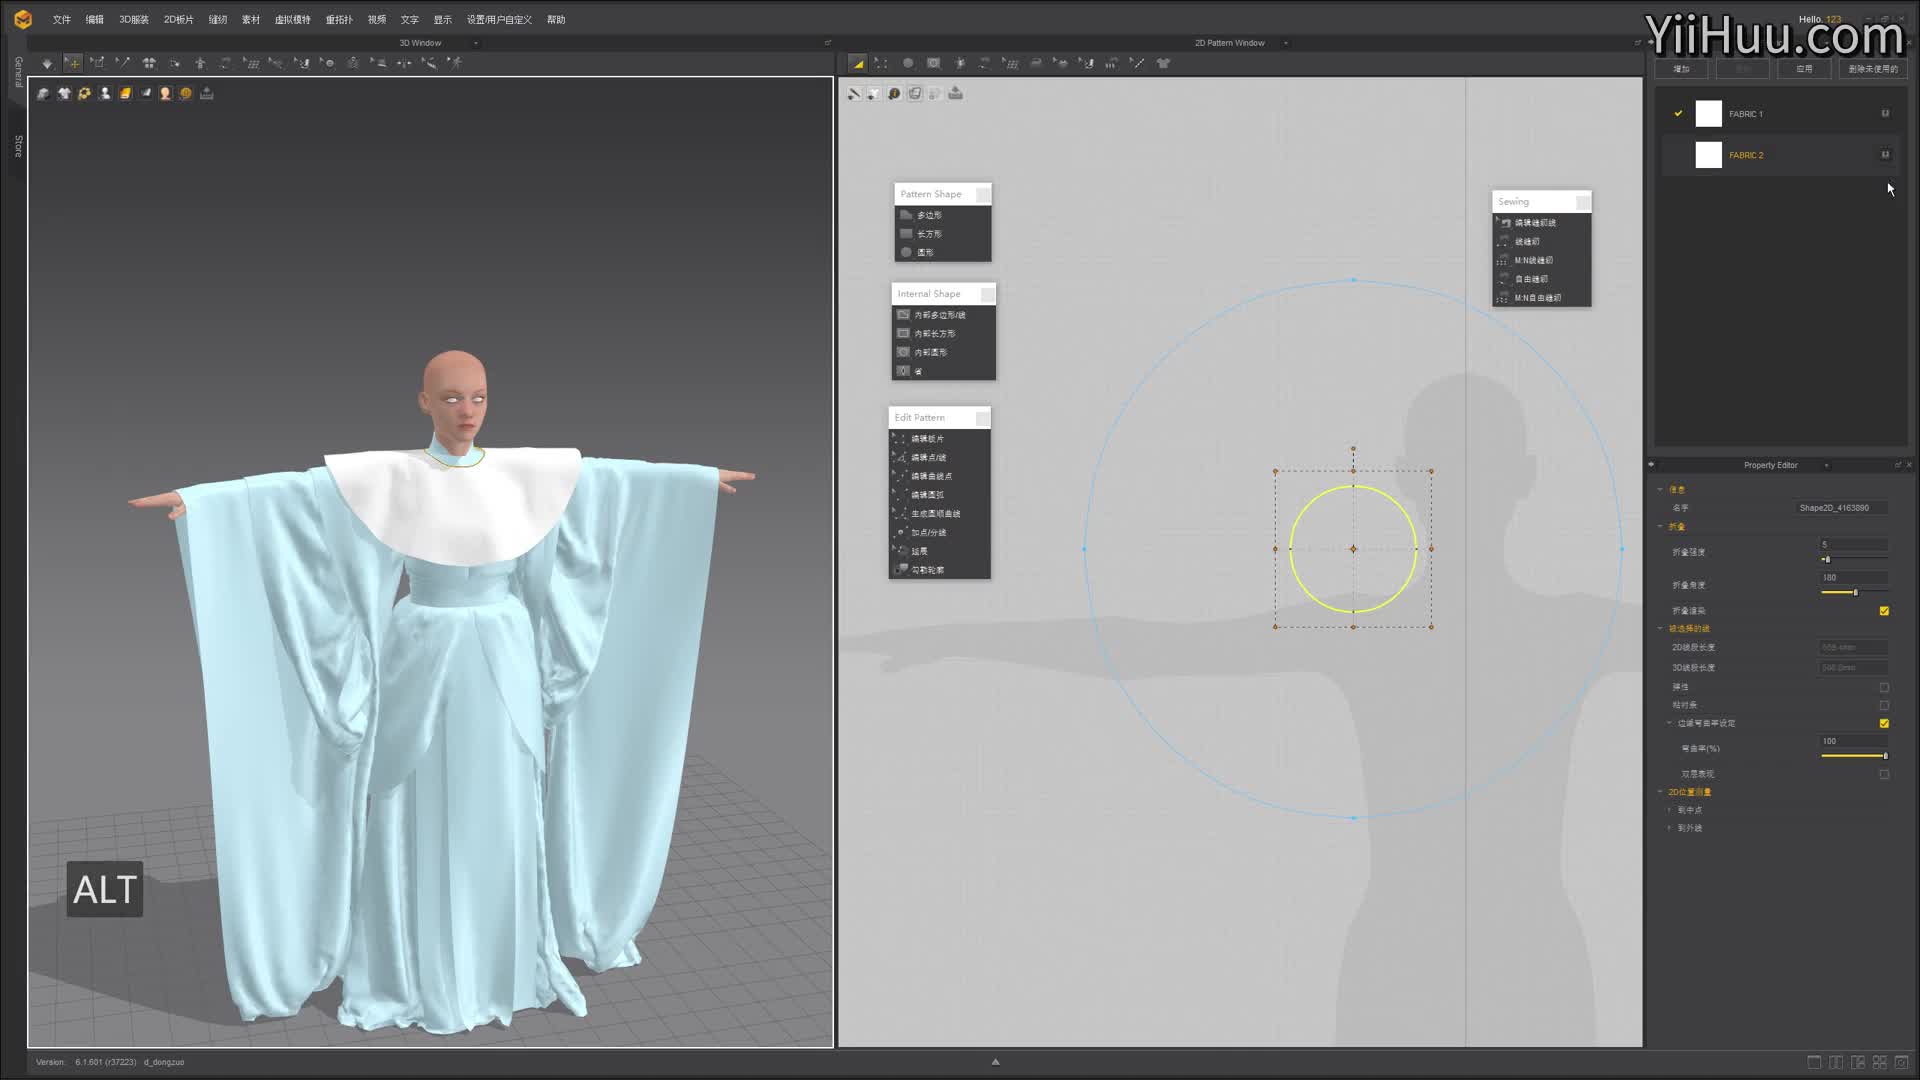Select the 编辑板片 edit pattern tool

(927, 439)
